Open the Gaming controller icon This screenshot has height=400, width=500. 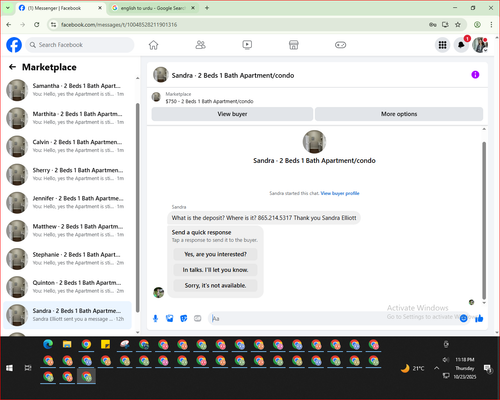click(x=340, y=45)
